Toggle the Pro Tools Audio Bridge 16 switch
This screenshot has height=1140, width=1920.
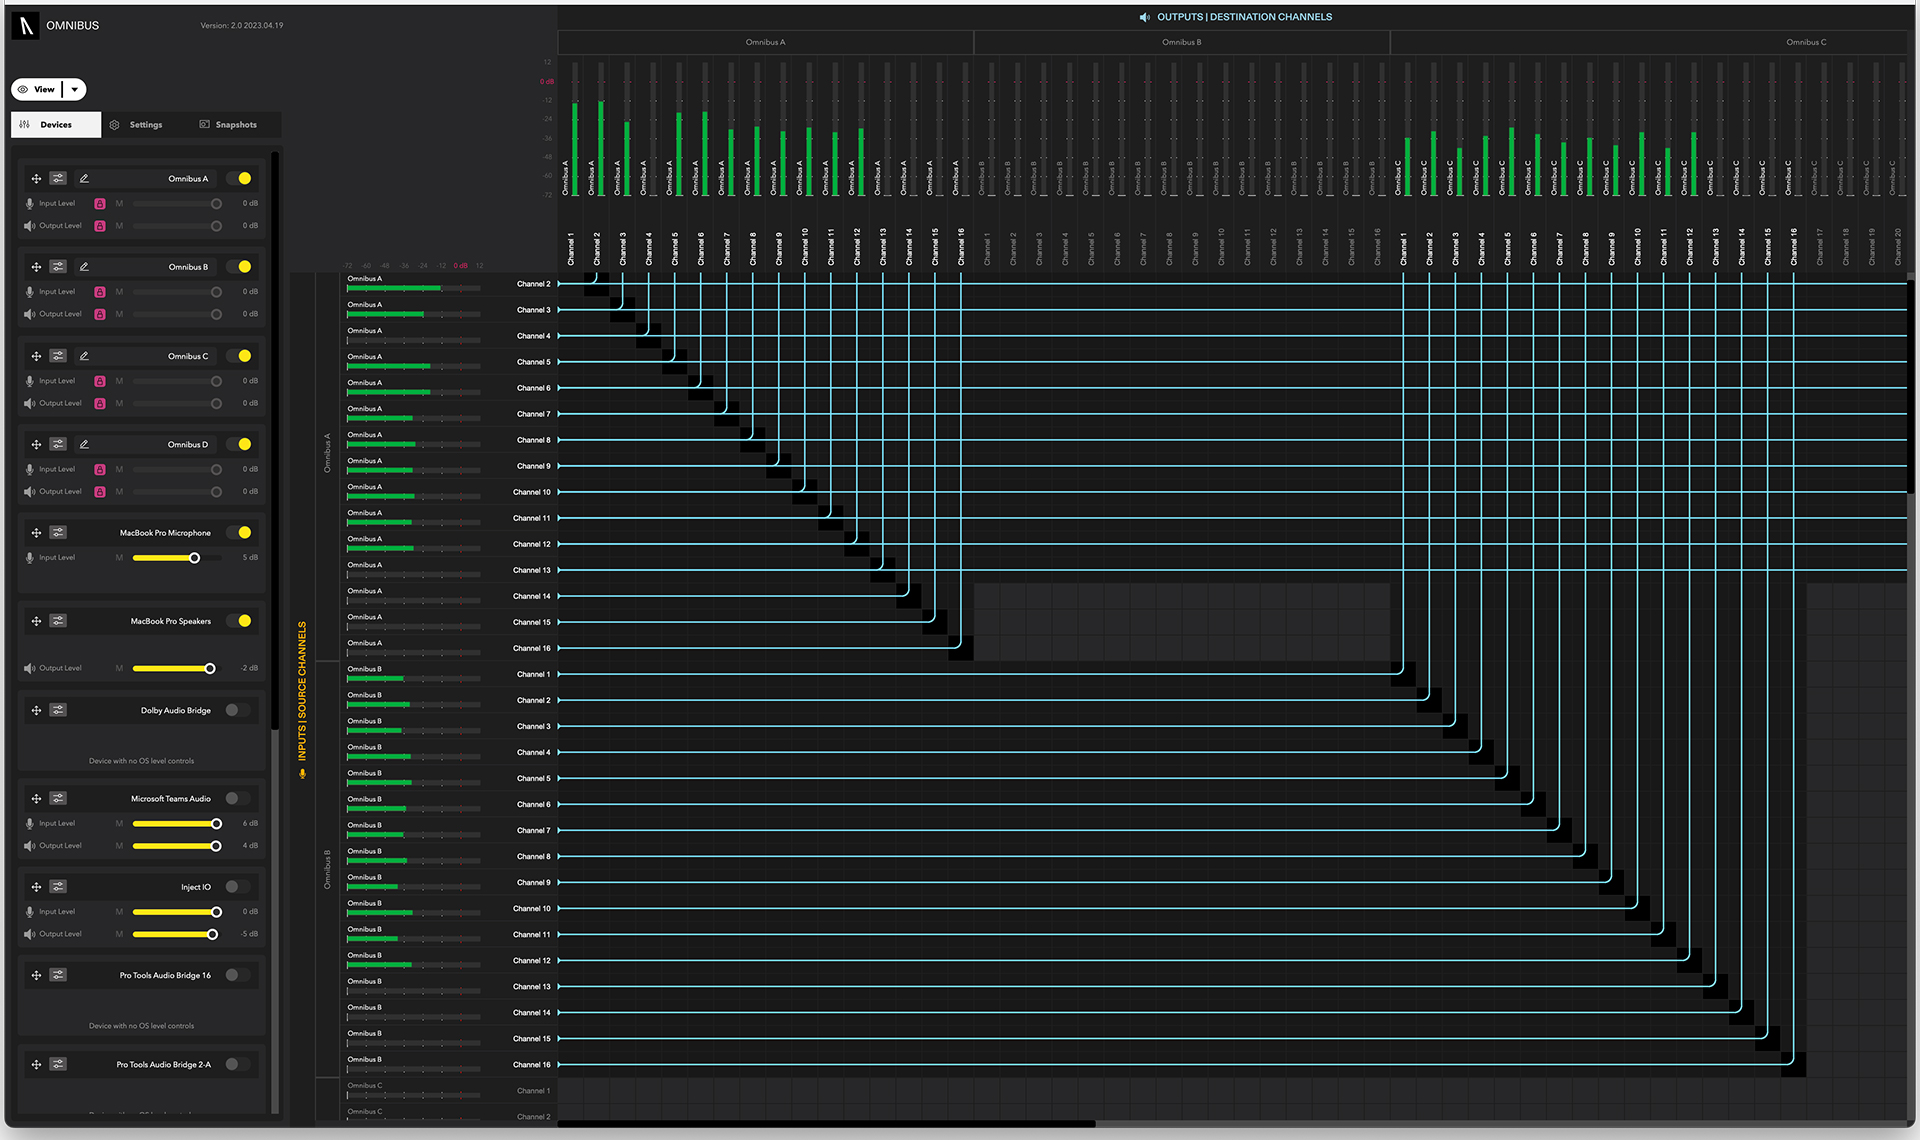point(238,975)
